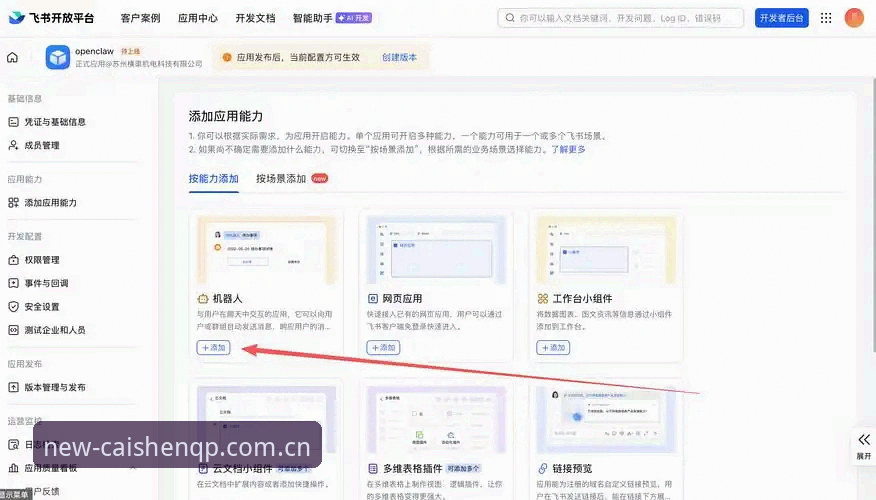This screenshot has width=876, height=500.
Task: Click the 链接预览 link icon
Action: click(x=542, y=469)
